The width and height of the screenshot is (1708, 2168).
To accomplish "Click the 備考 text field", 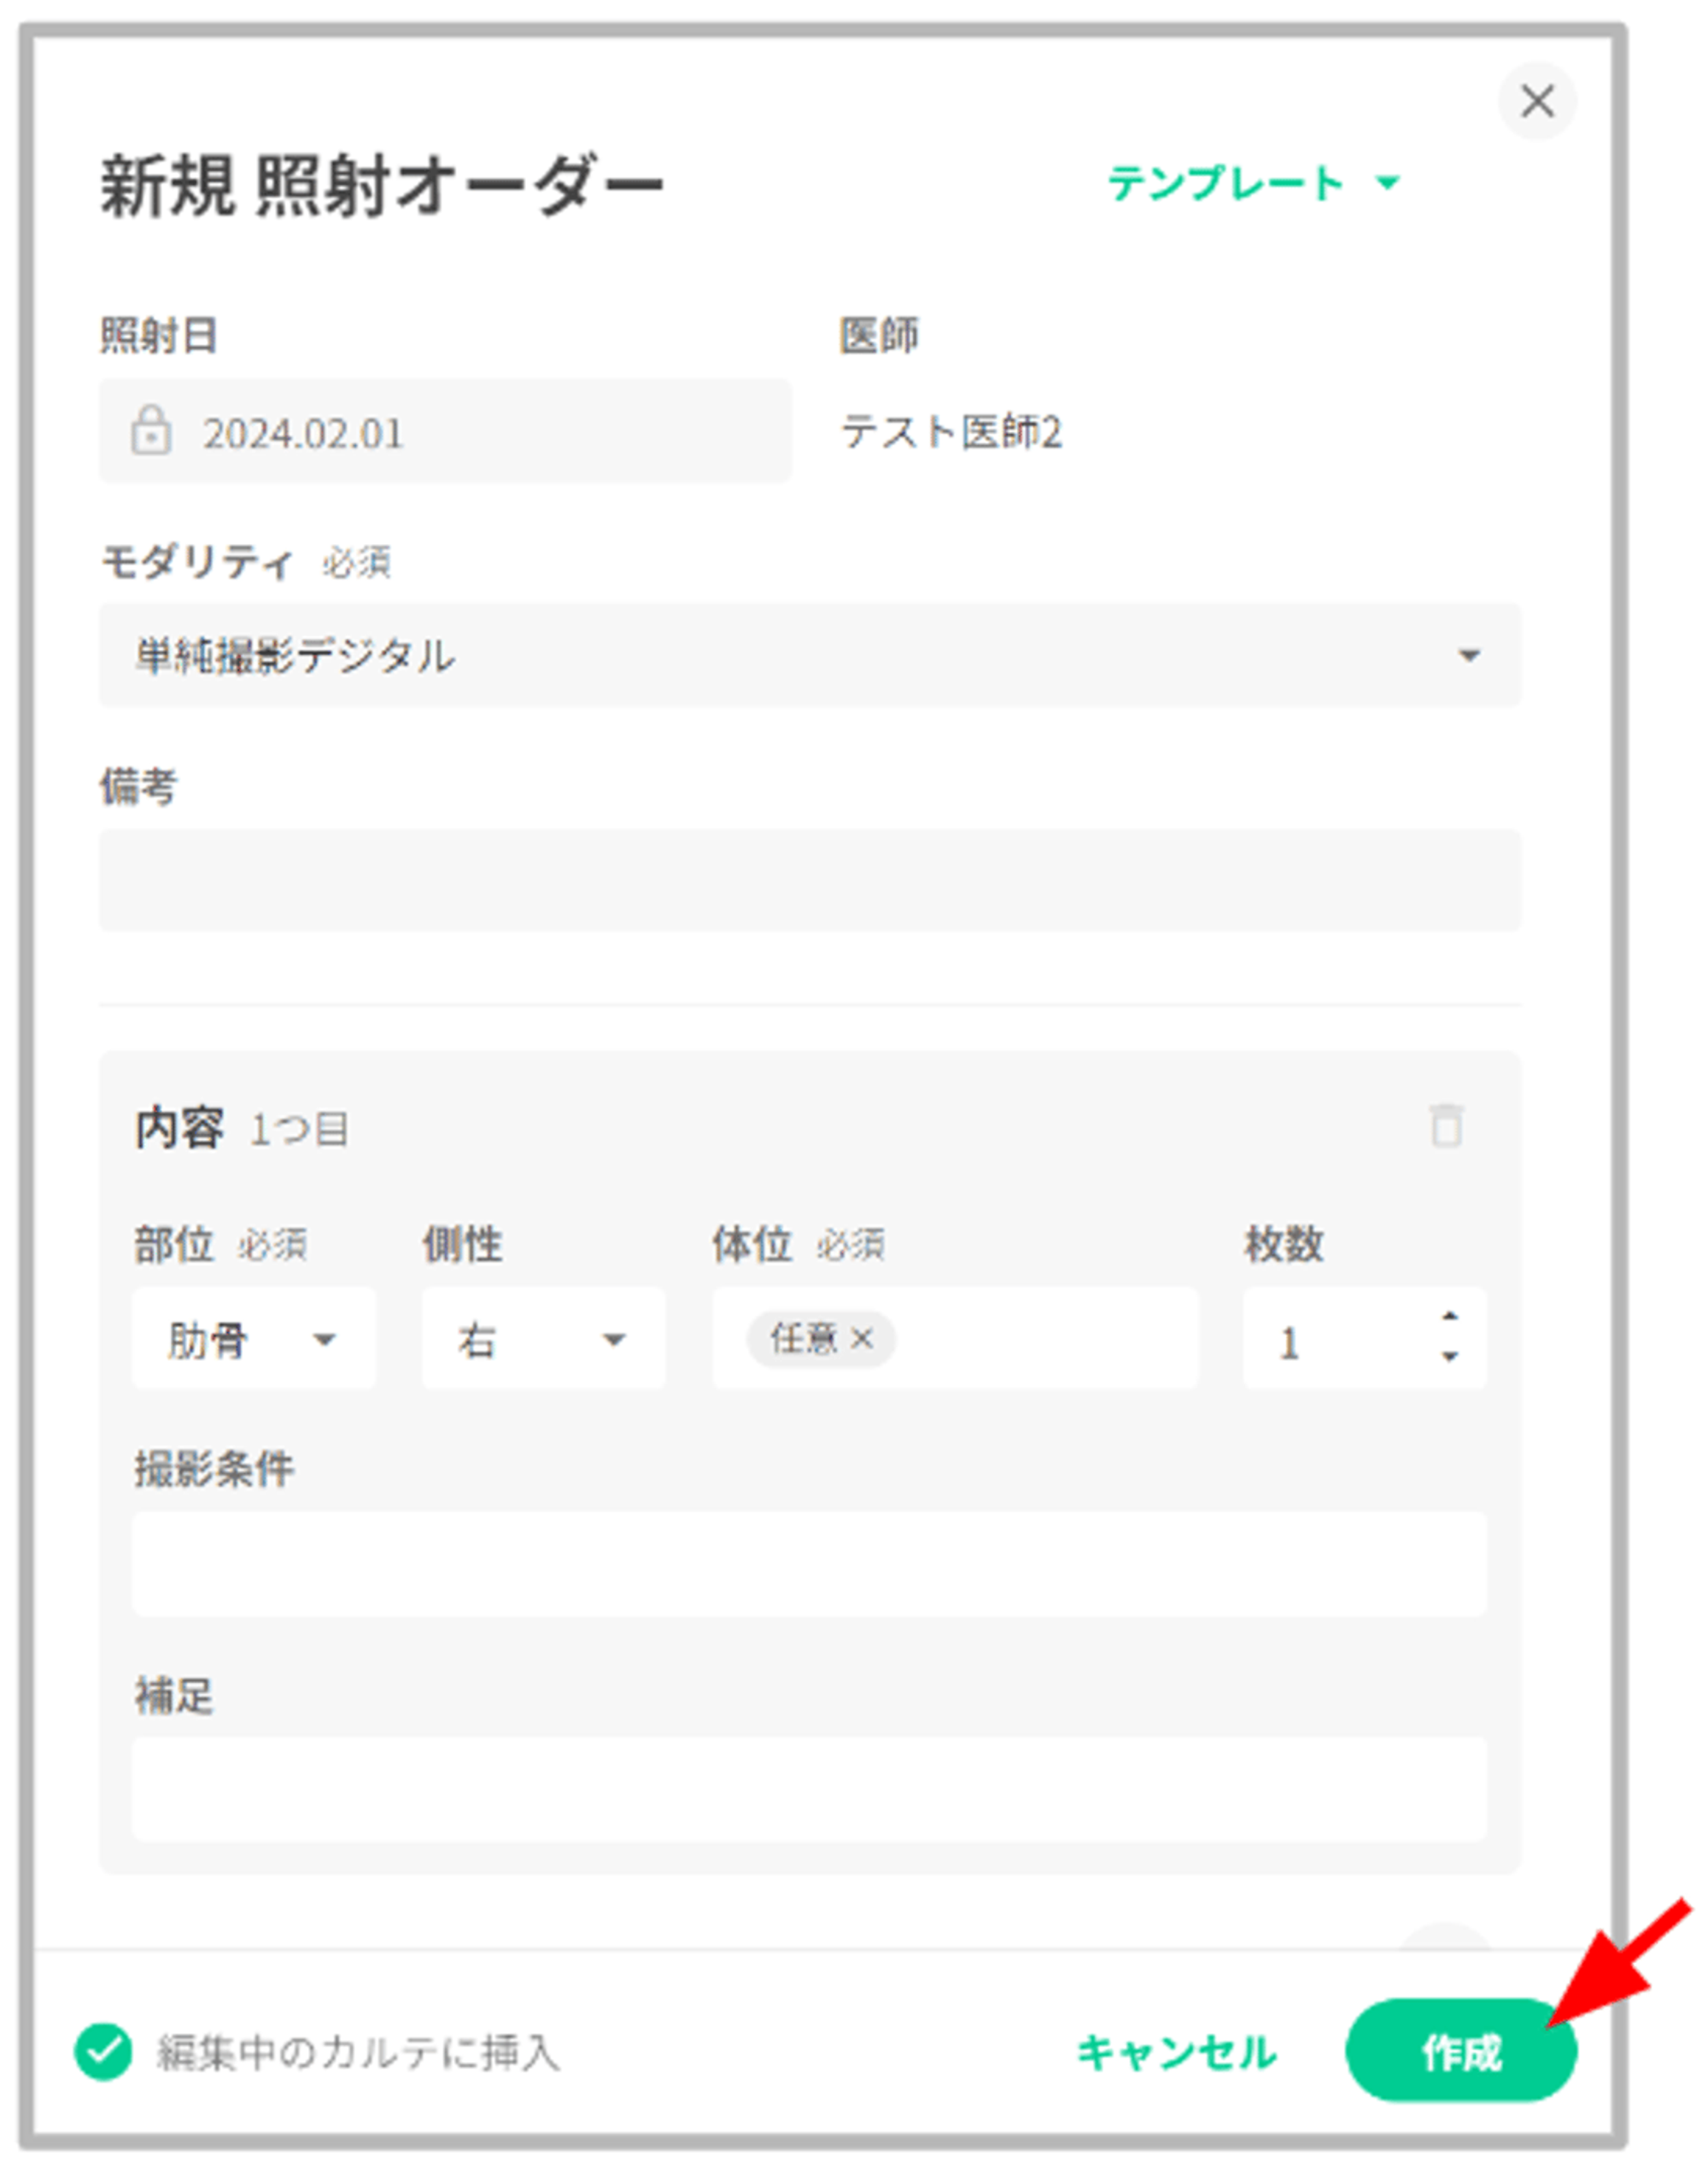I will point(809,880).
